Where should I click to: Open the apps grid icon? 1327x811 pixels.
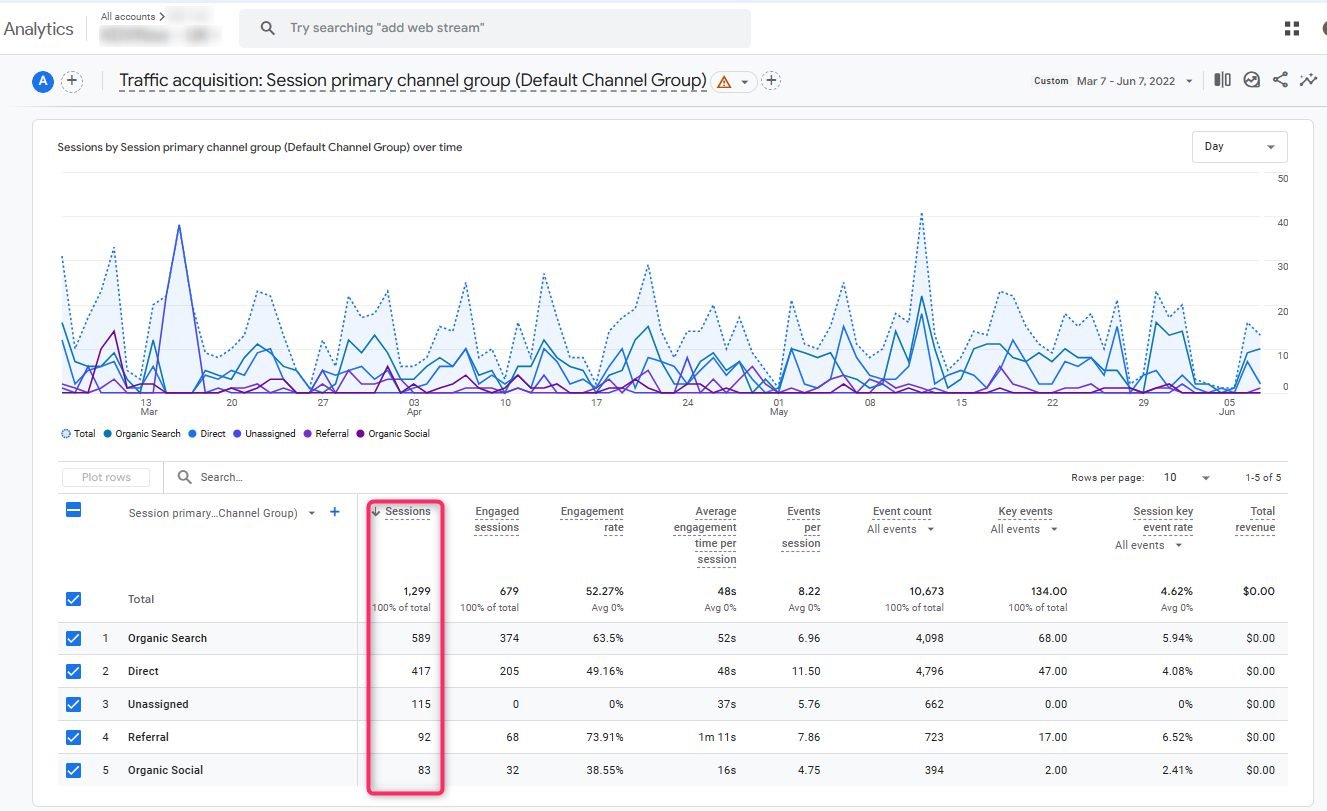coord(1292,29)
